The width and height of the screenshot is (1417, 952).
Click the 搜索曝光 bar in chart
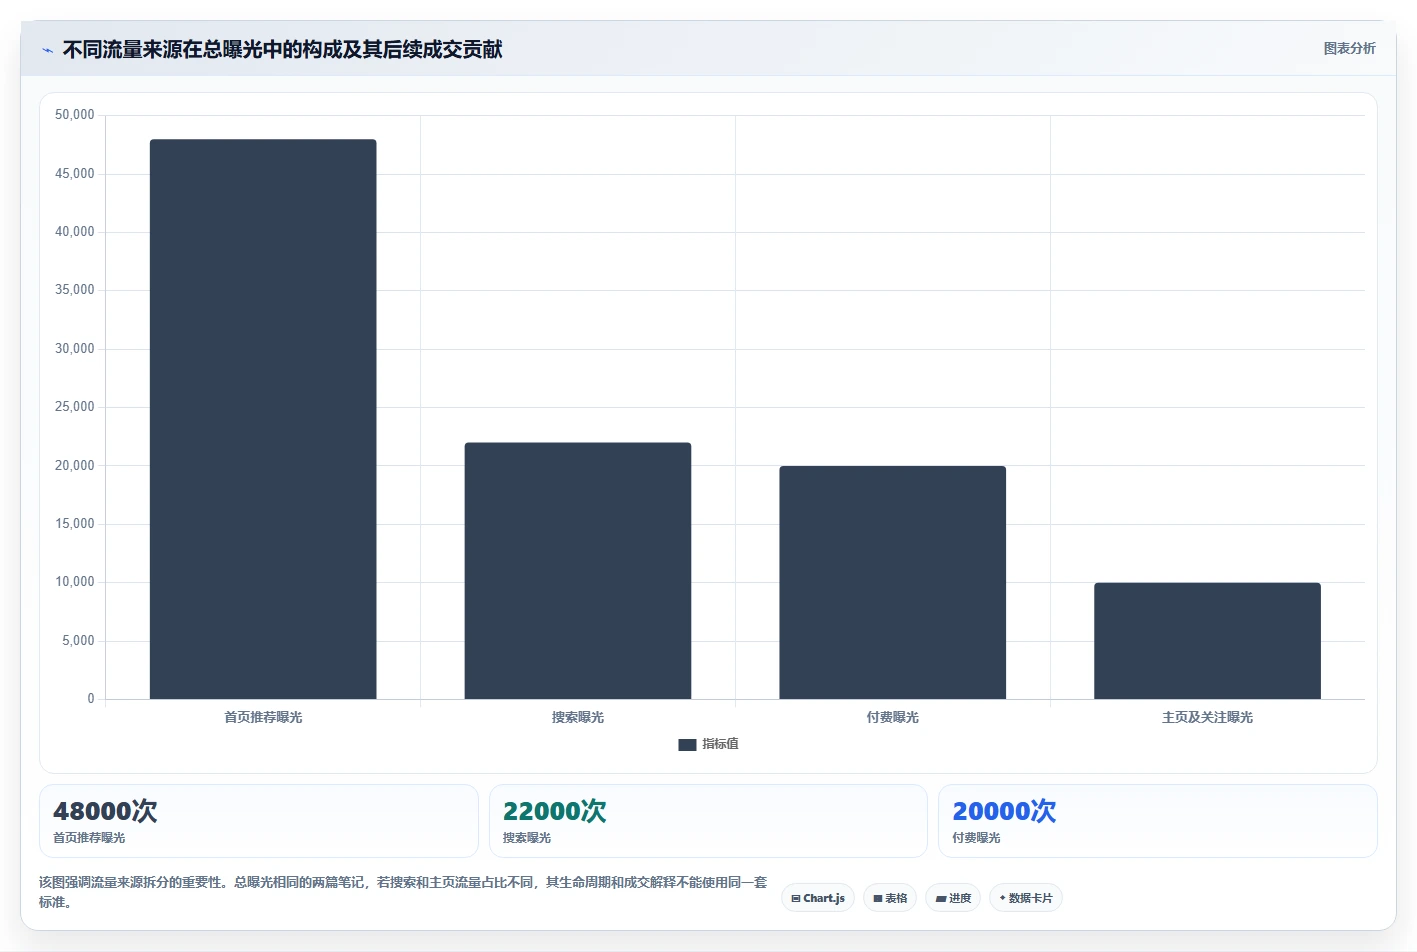578,571
